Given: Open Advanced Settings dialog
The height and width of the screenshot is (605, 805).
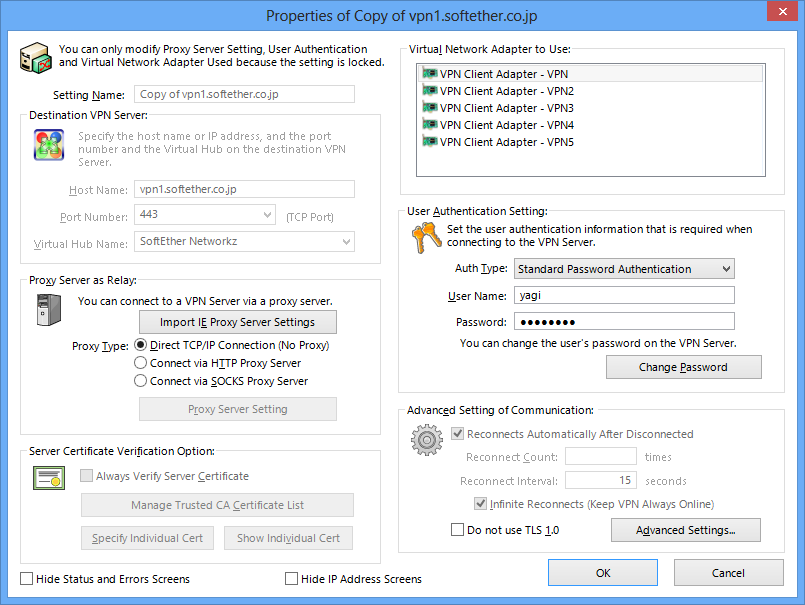Looking at the screenshot, I should coord(685,530).
